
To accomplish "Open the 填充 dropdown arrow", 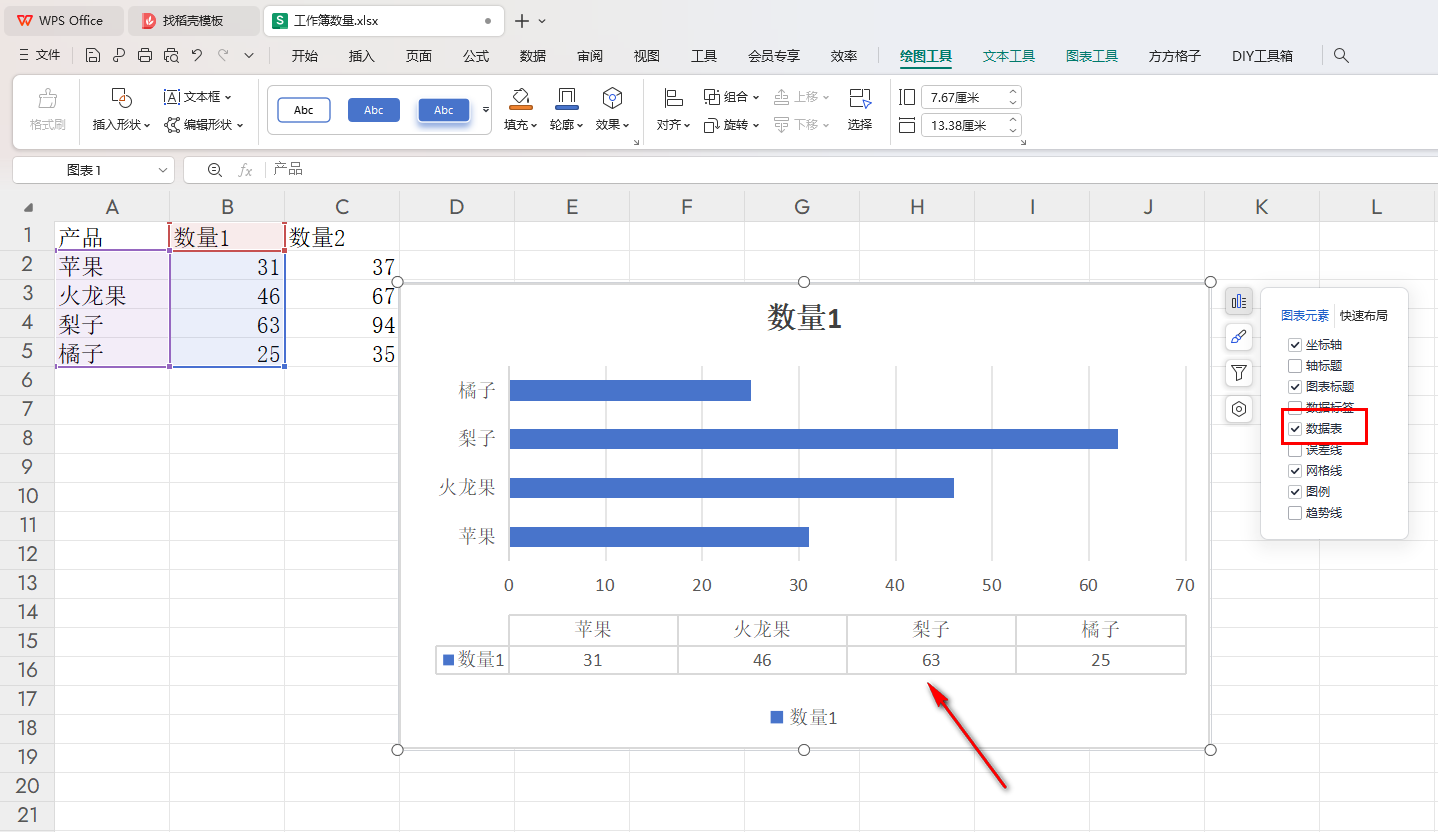I will click(534, 126).
